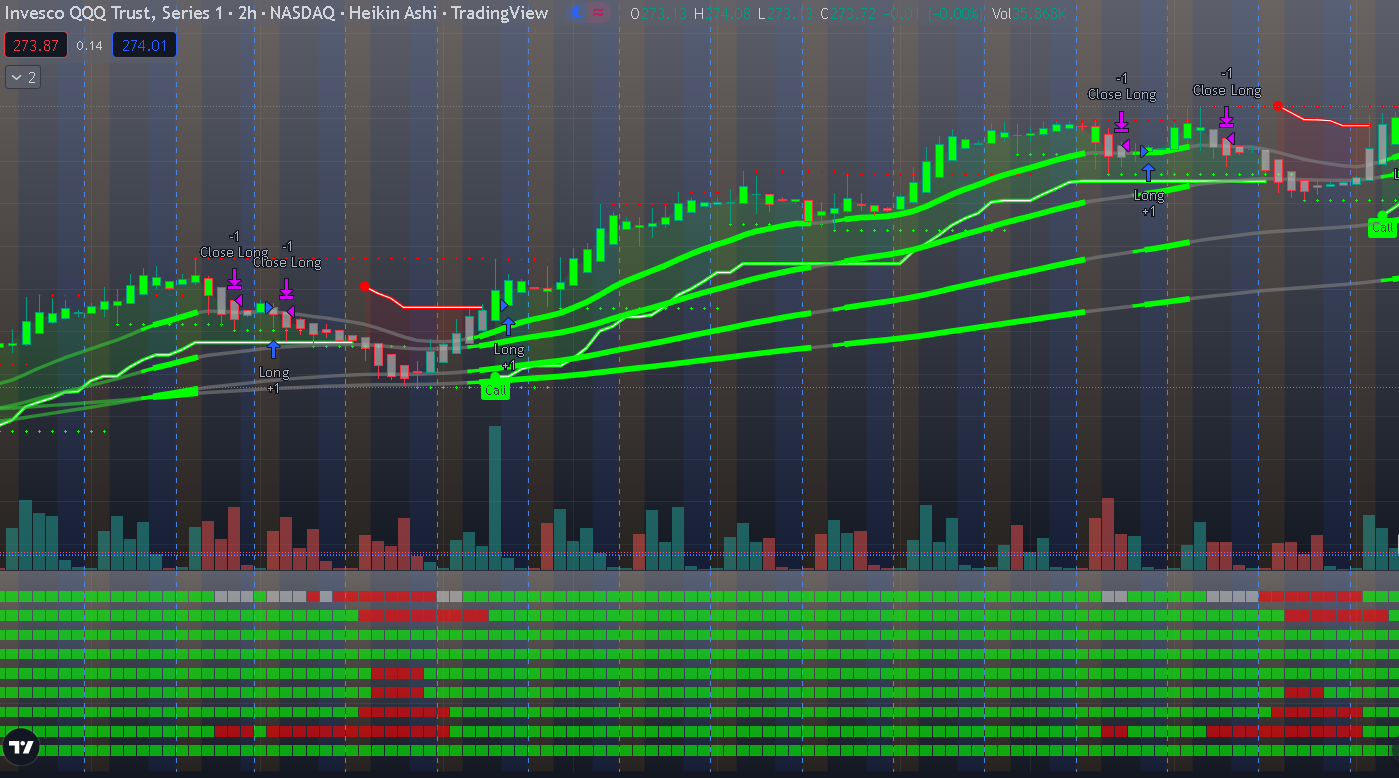Click the blue Long arrow directly above Call label
The image size is (1399, 778).
(508, 326)
